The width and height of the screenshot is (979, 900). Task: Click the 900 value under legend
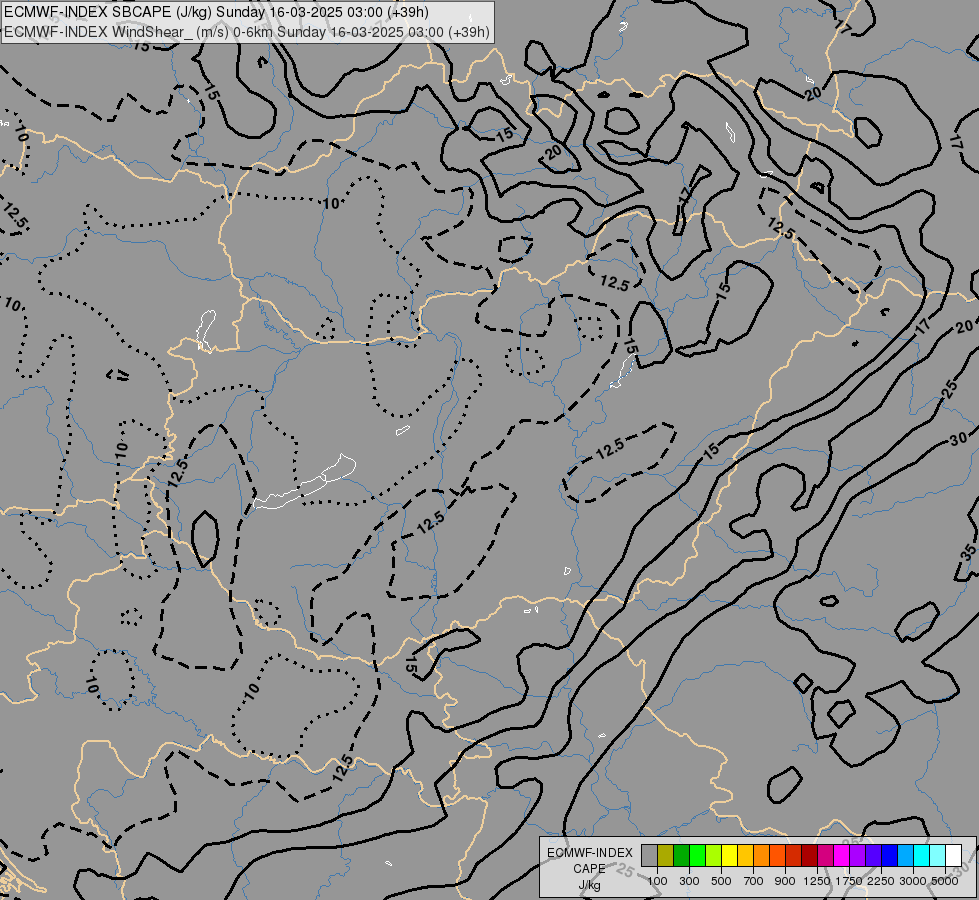[785, 881]
